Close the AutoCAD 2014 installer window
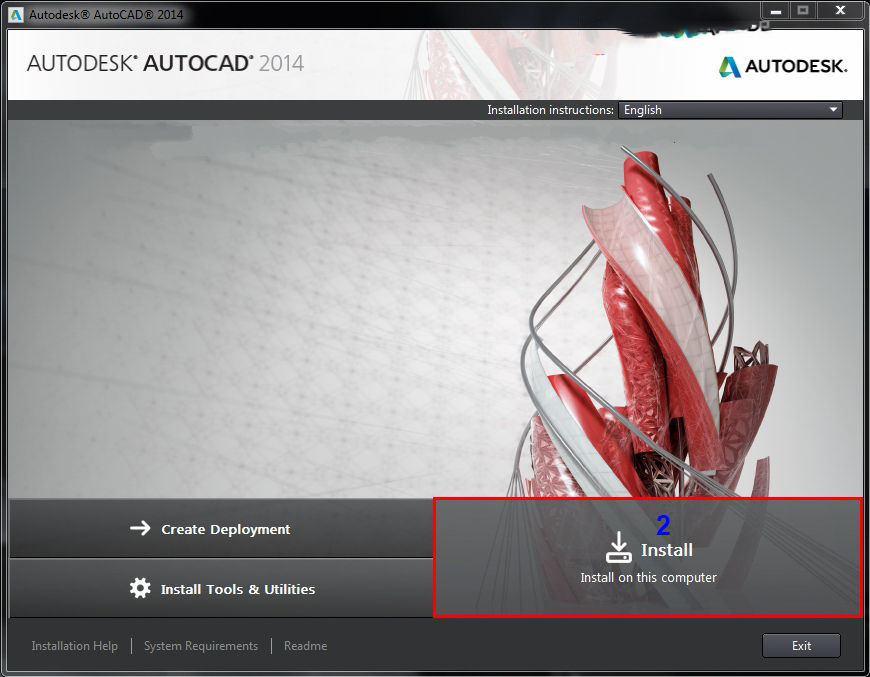The height and width of the screenshot is (677, 870). click(x=840, y=11)
